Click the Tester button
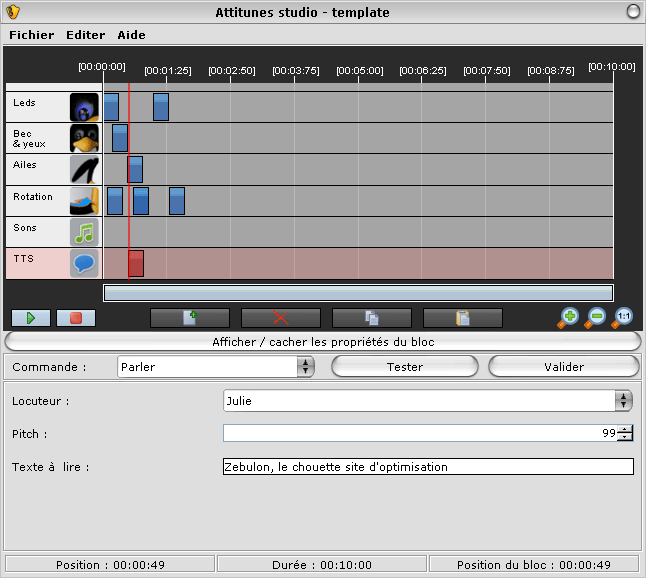Screen dimensions: 646x578 point(405,367)
